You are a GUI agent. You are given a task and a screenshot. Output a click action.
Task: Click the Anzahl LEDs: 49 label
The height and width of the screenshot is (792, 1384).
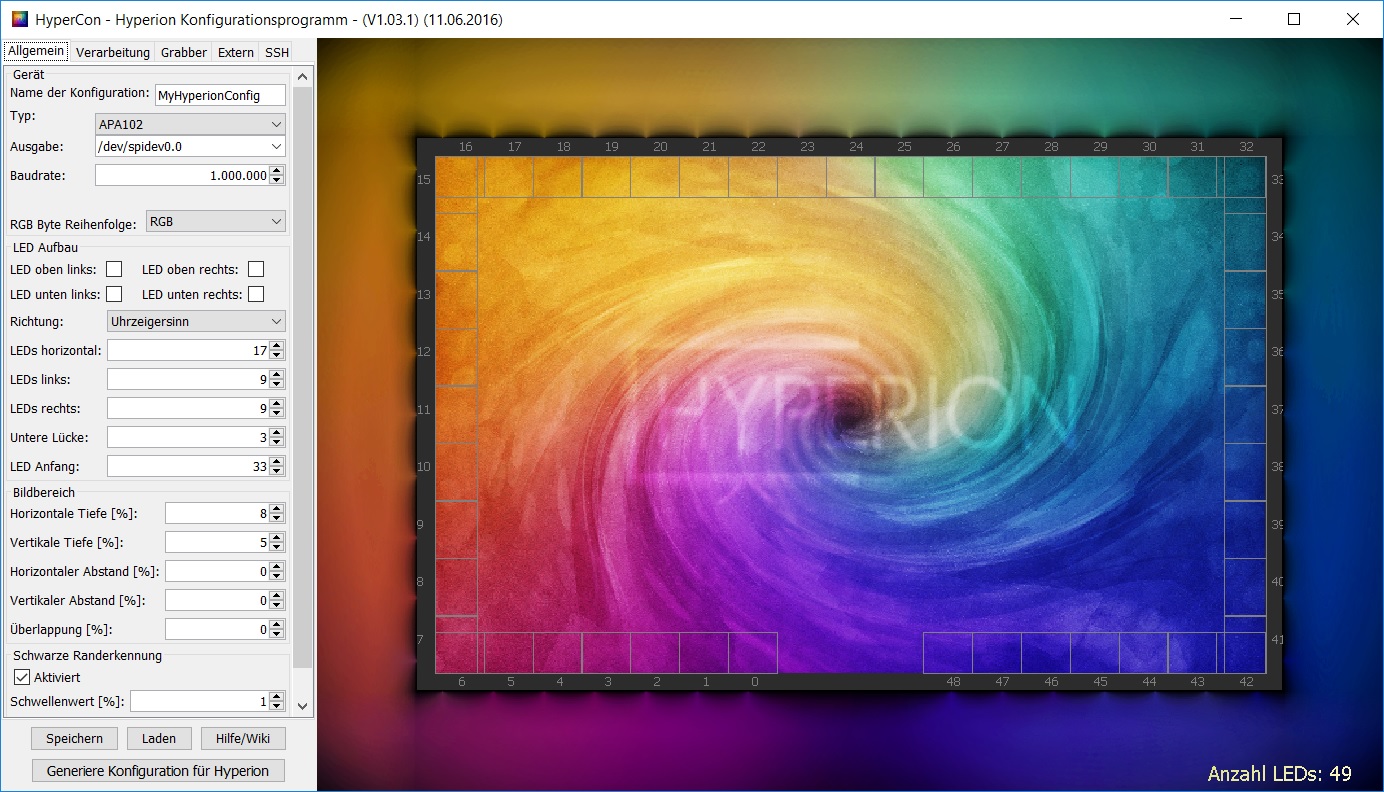(x=1279, y=773)
